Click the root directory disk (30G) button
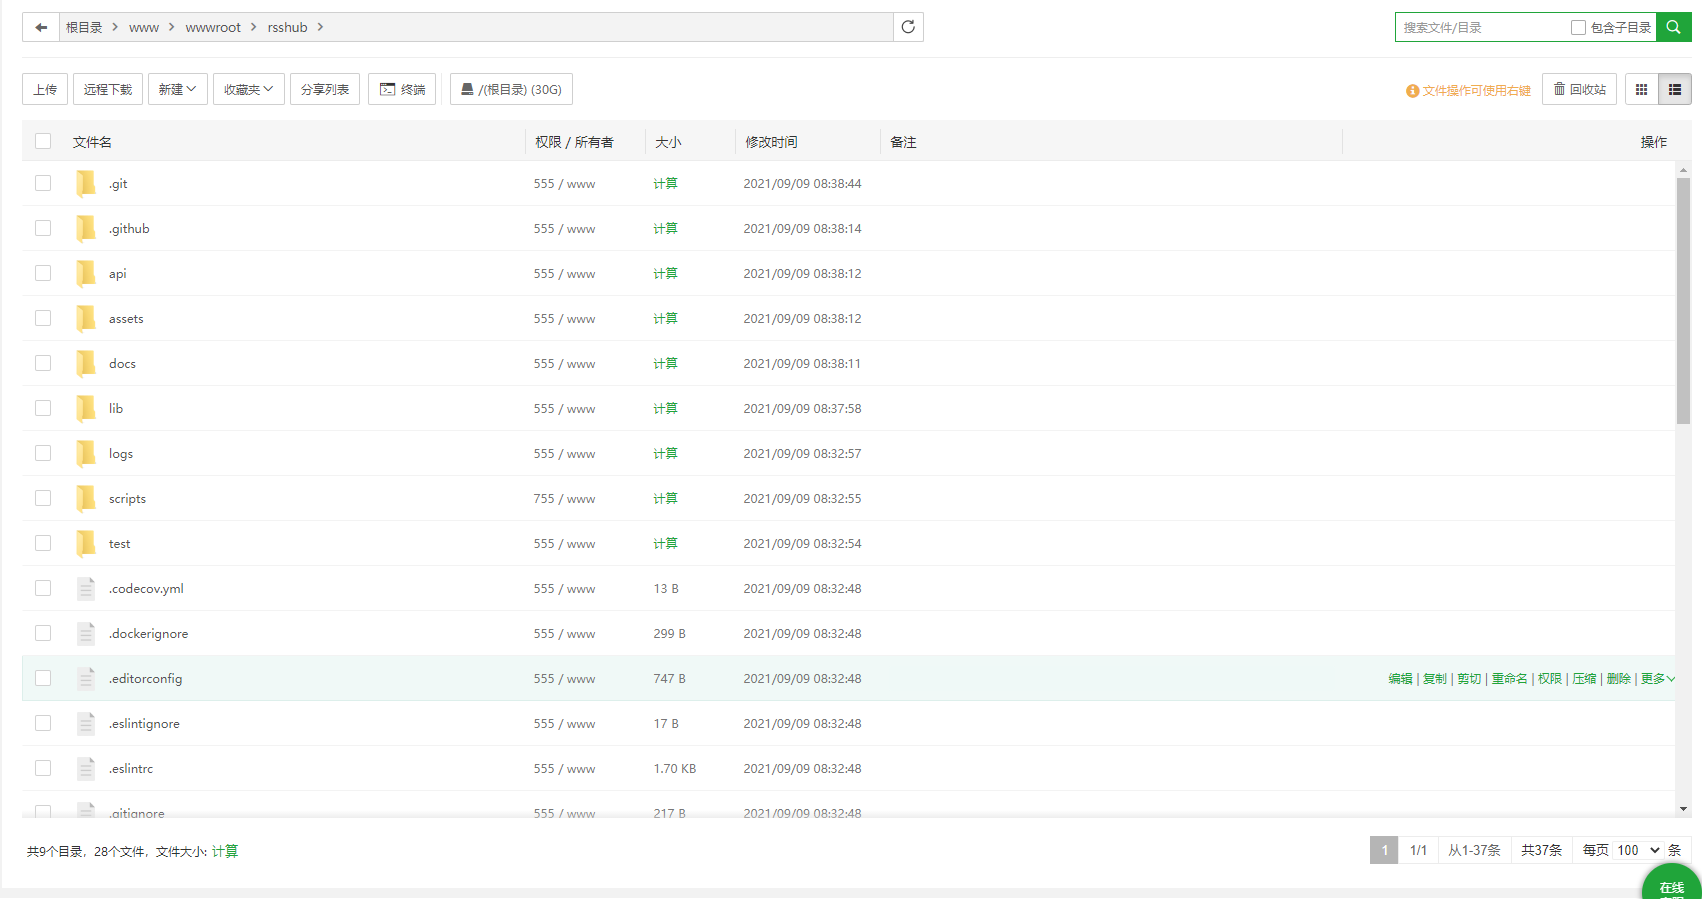Image resolution: width=1702 pixels, height=899 pixels. pyautogui.click(x=511, y=89)
